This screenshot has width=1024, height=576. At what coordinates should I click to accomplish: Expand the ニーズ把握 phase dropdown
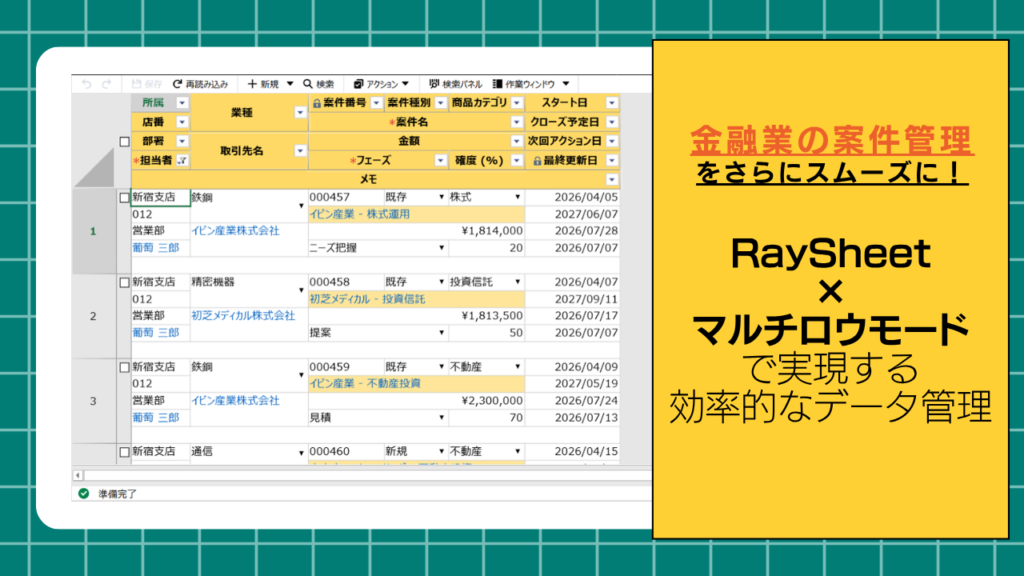pyautogui.click(x=441, y=248)
